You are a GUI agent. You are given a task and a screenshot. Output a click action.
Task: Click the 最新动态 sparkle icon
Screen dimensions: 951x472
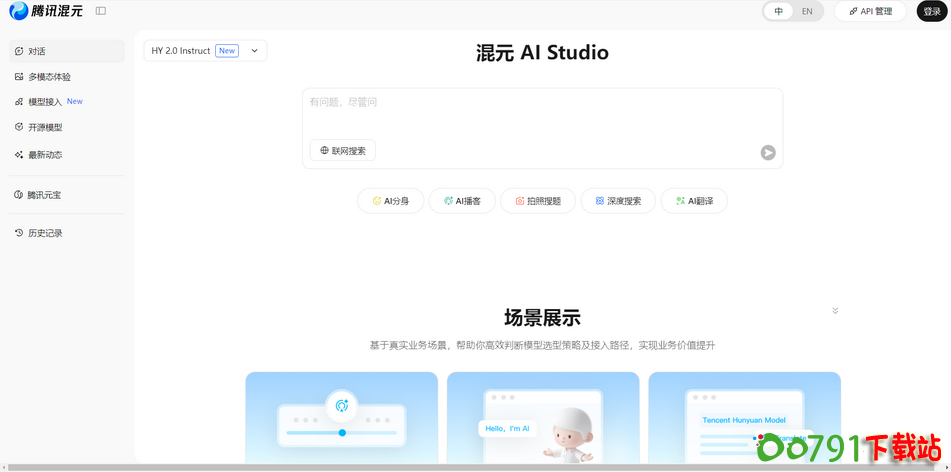click(x=19, y=155)
